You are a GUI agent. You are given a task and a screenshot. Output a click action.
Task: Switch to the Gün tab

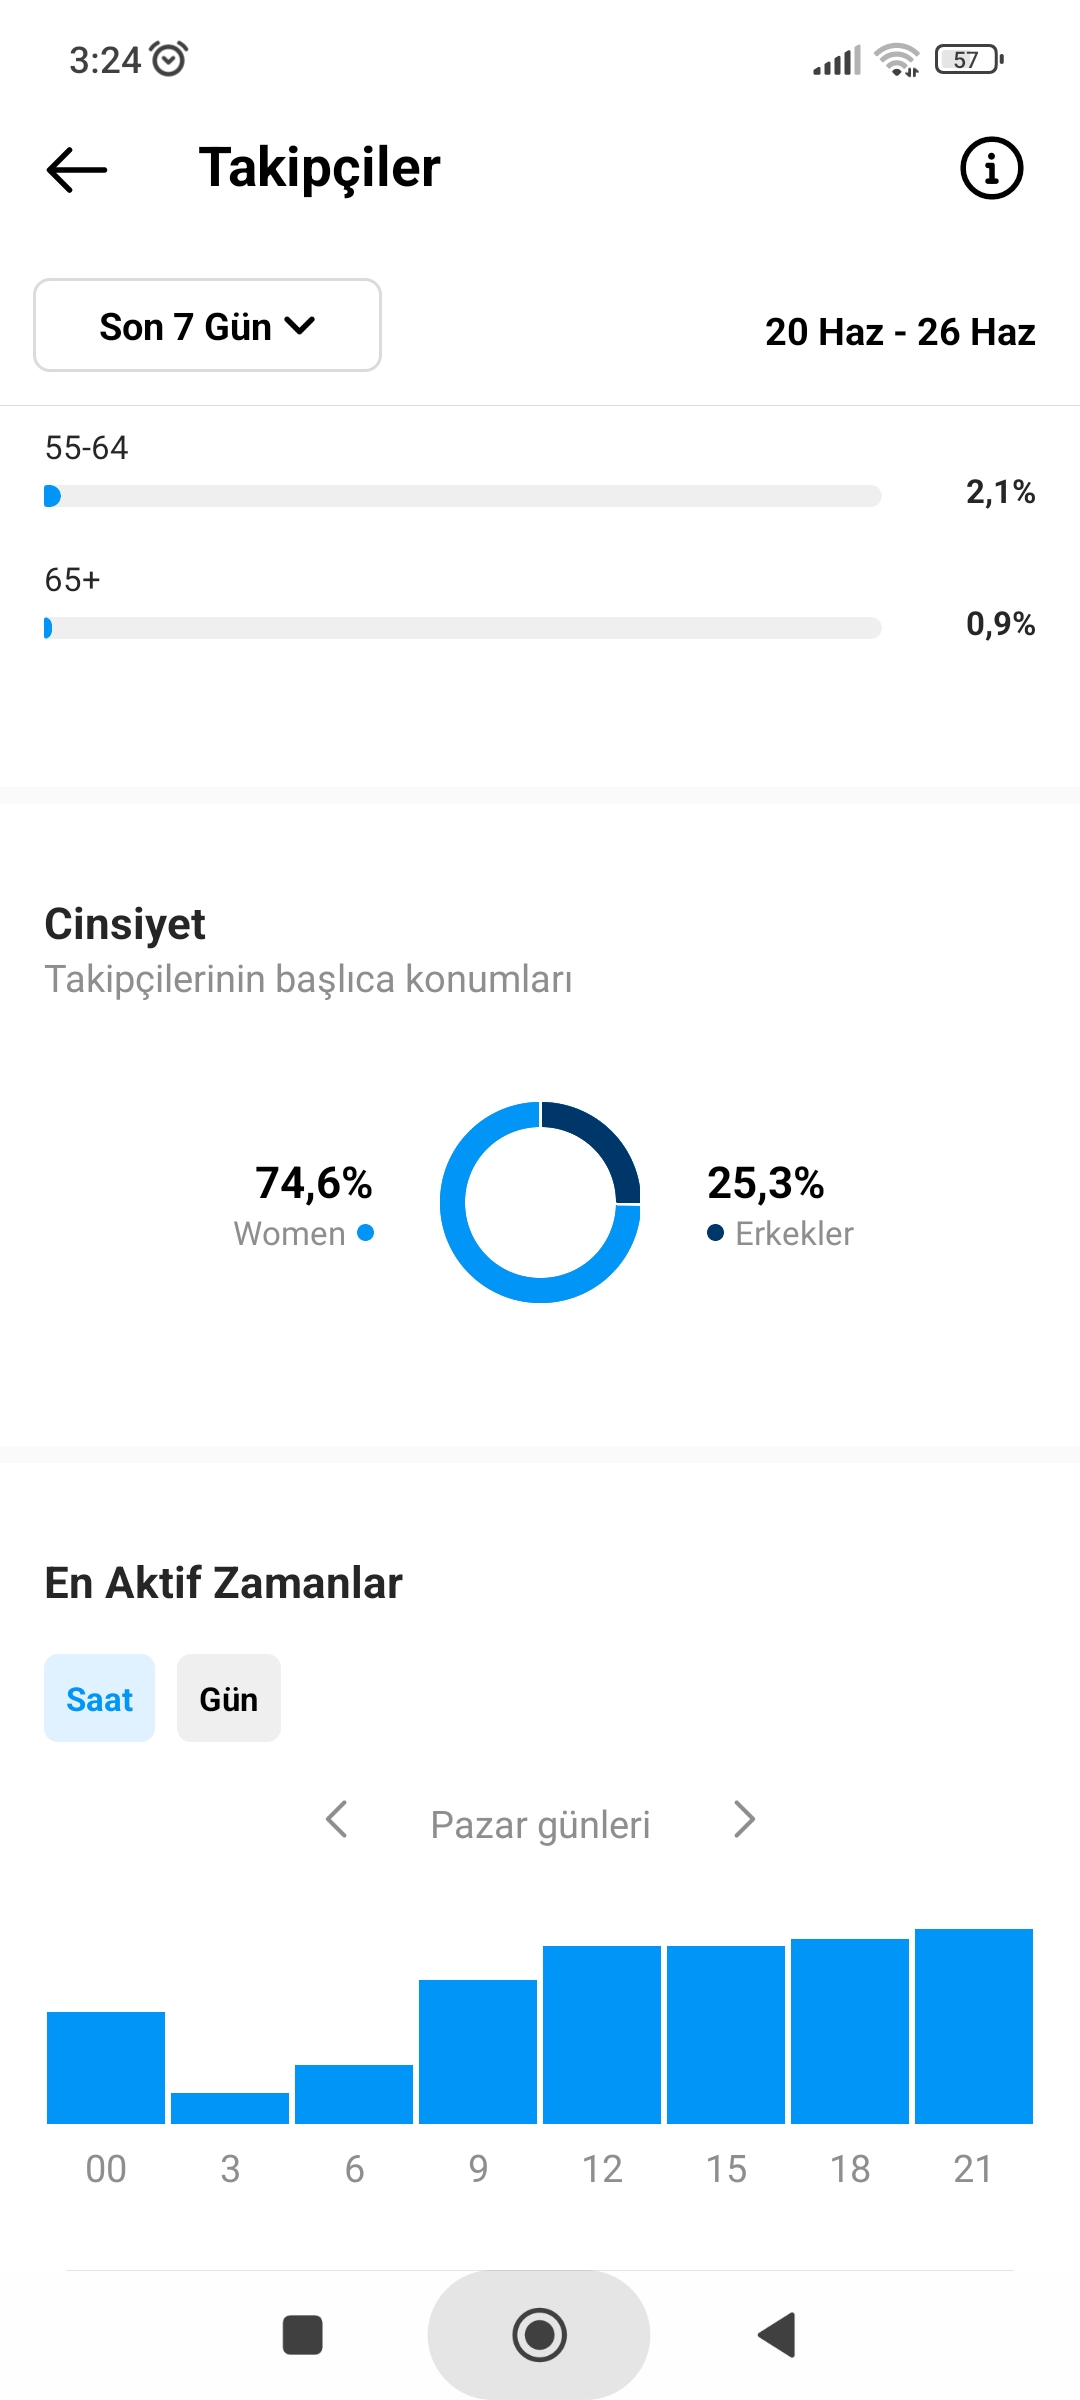click(x=229, y=1698)
